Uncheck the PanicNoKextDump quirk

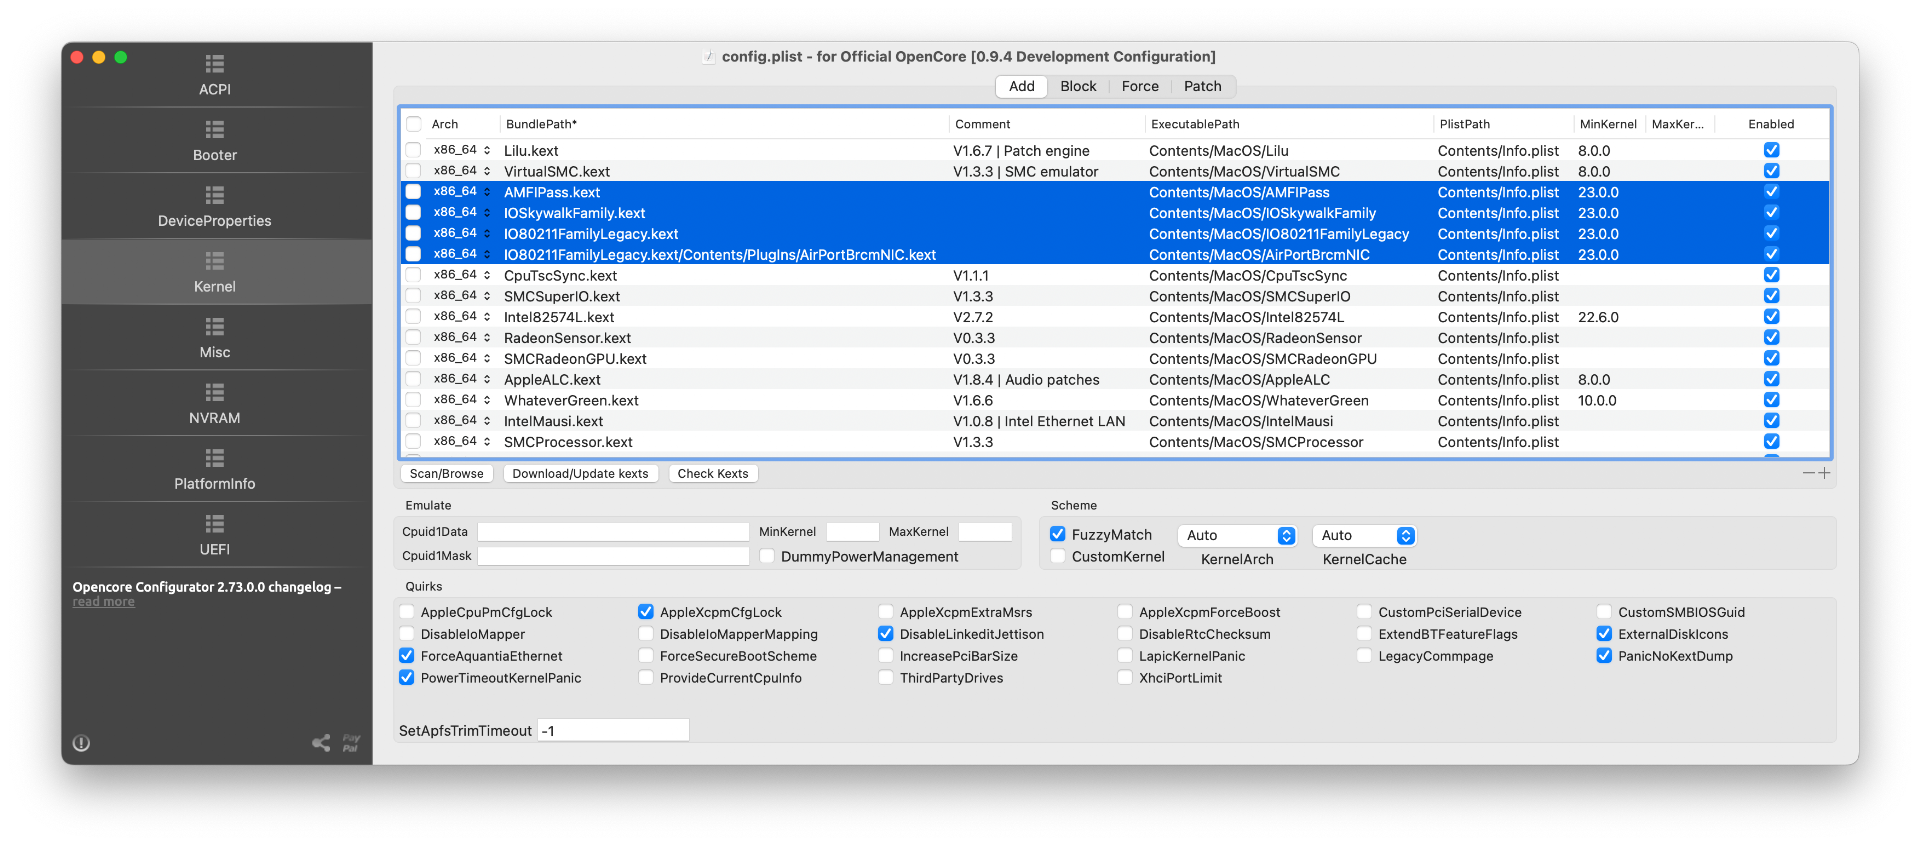(1604, 657)
